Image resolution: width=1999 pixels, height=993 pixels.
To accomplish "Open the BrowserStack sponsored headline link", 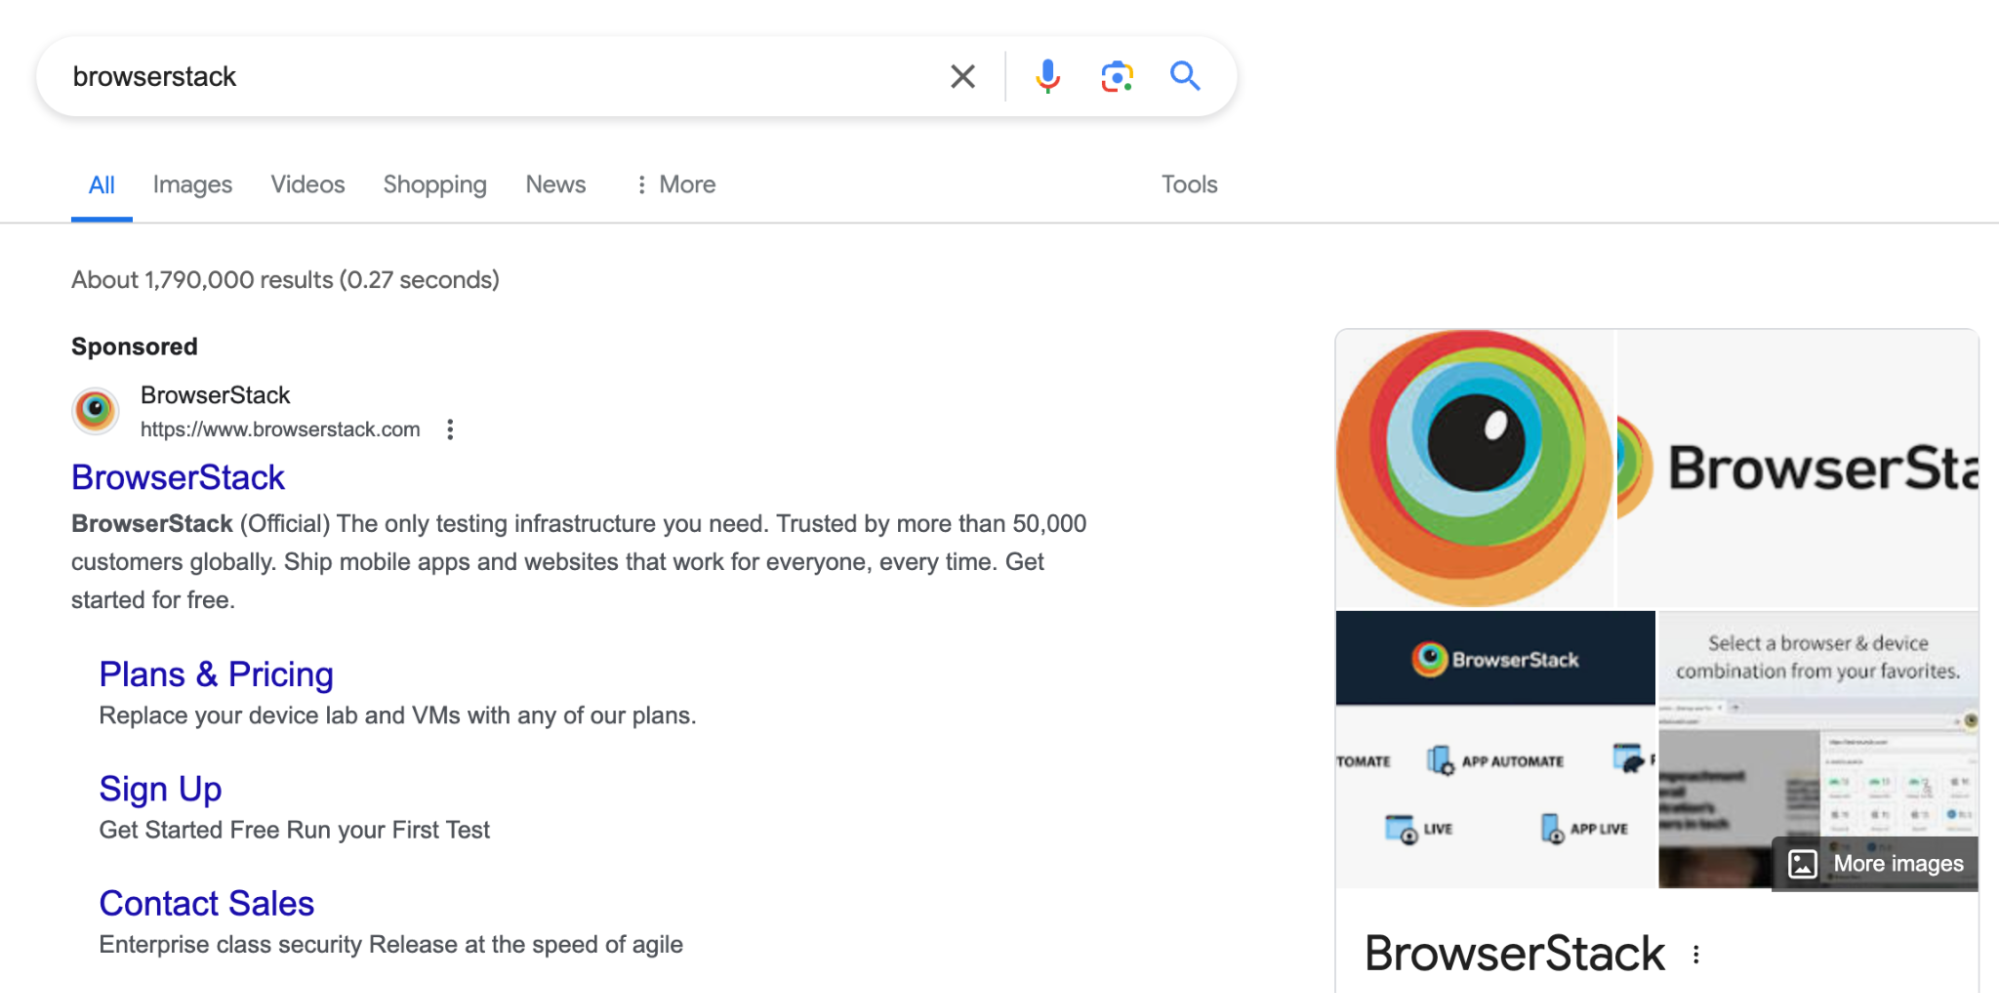I will pyautogui.click(x=178, y=478).
